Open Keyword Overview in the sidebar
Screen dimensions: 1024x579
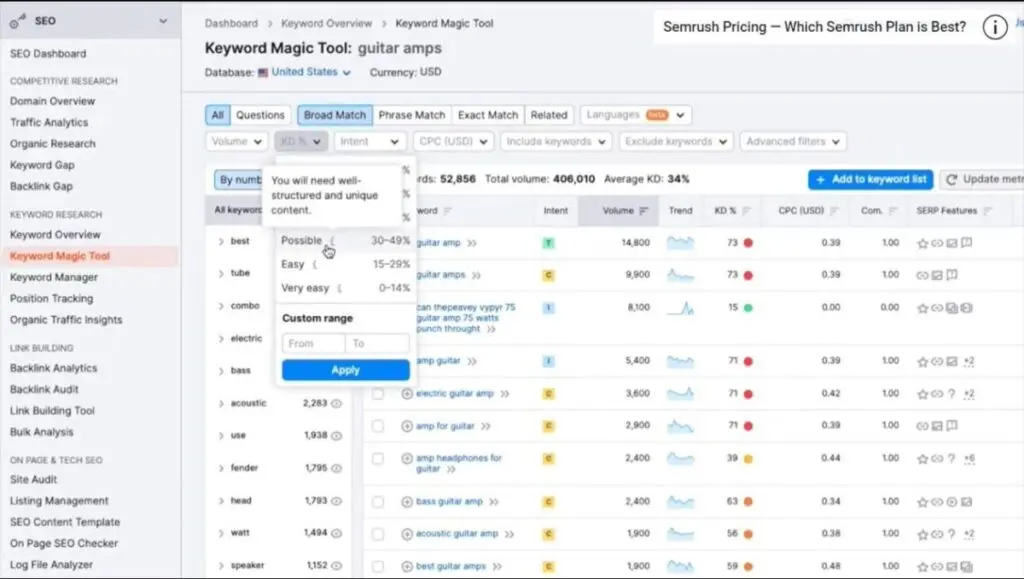pos(55,235)
